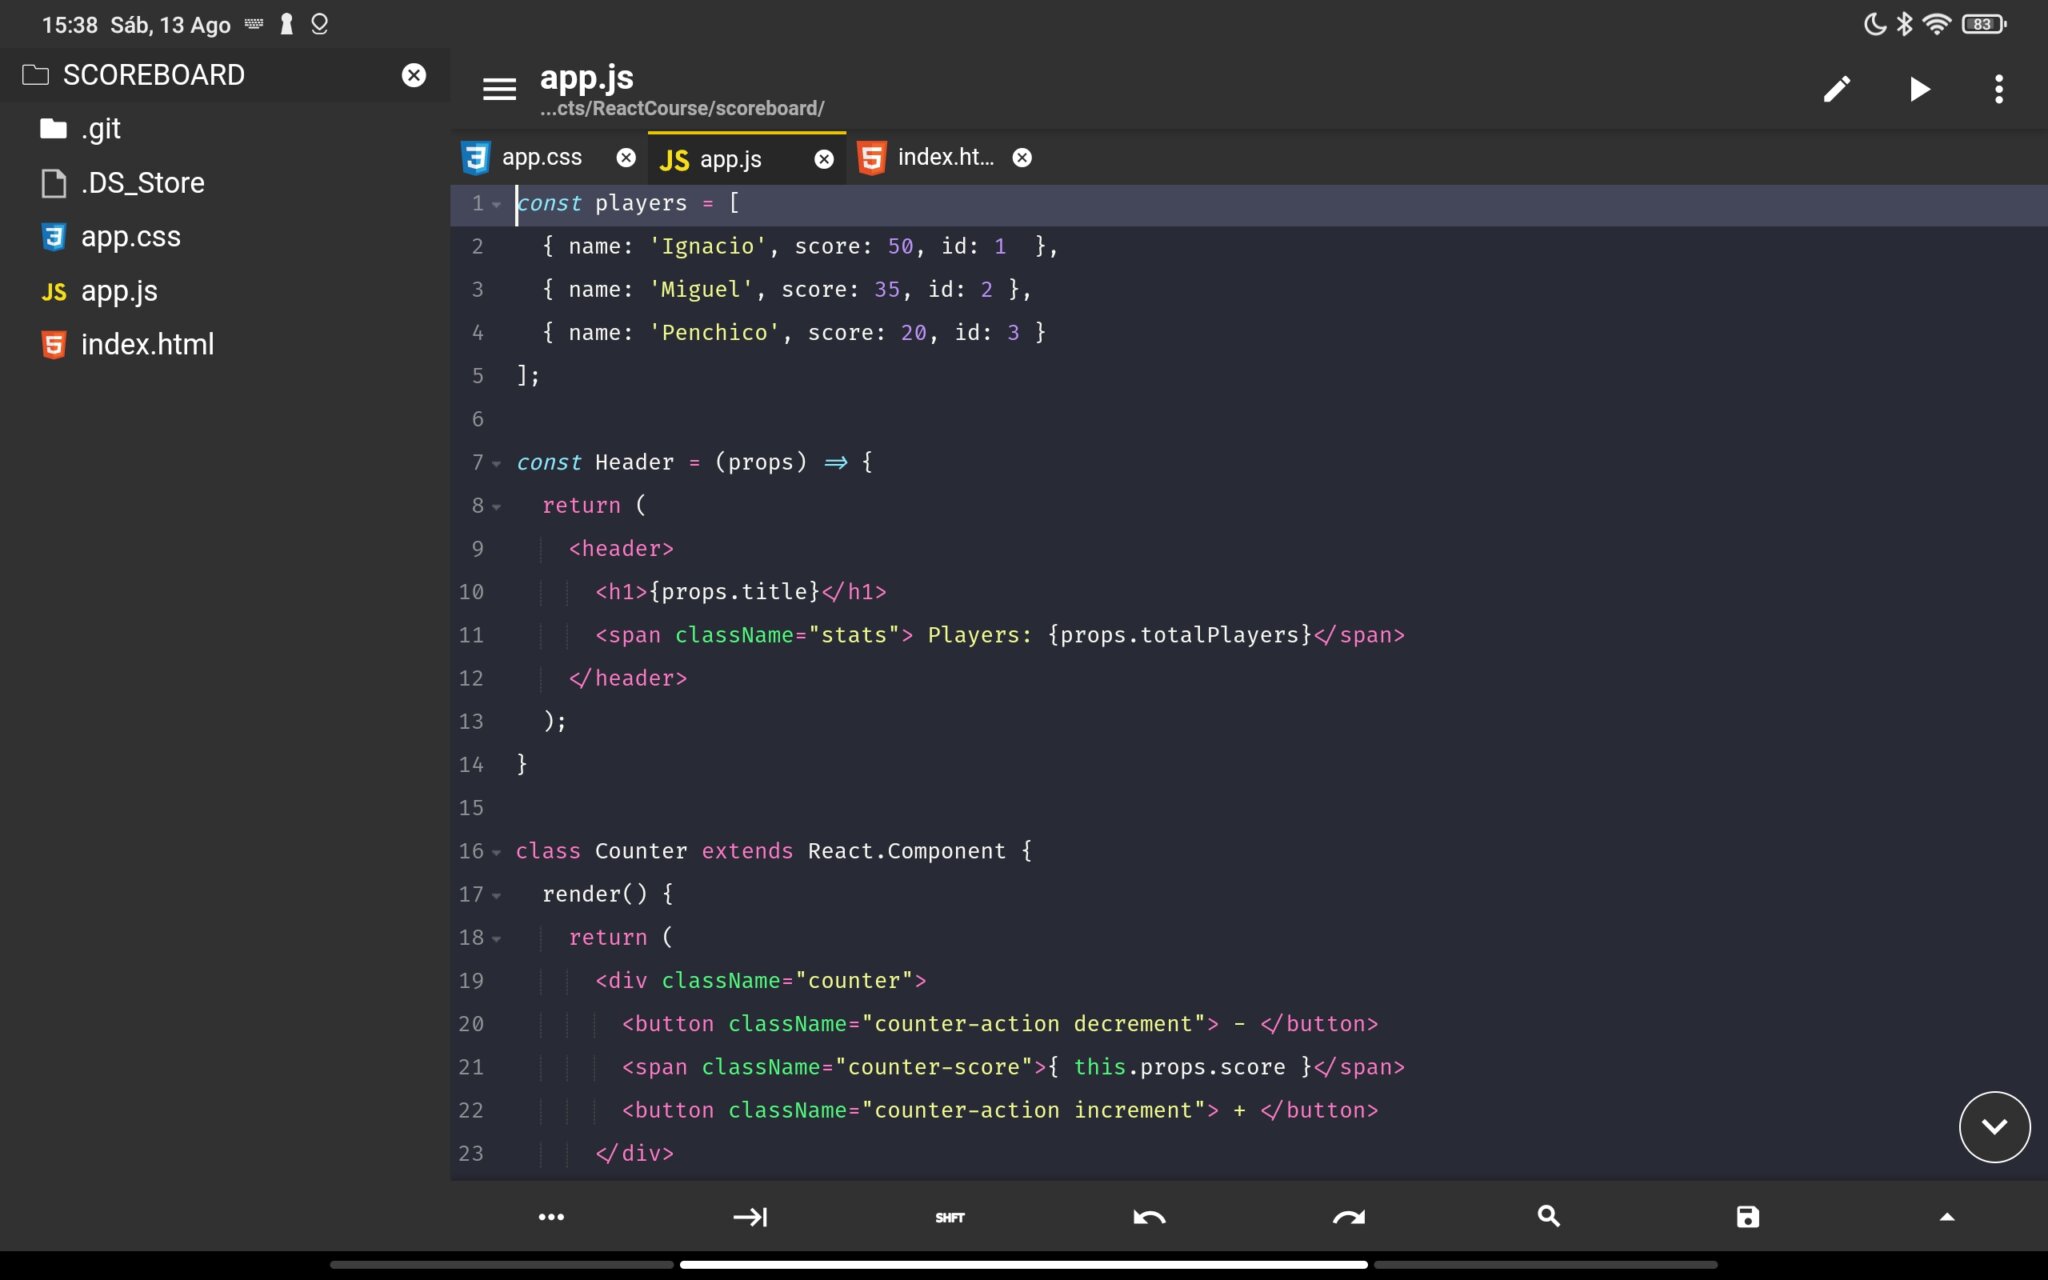
Task: Open search with magnifier icon
Action: [1548, 1216]
